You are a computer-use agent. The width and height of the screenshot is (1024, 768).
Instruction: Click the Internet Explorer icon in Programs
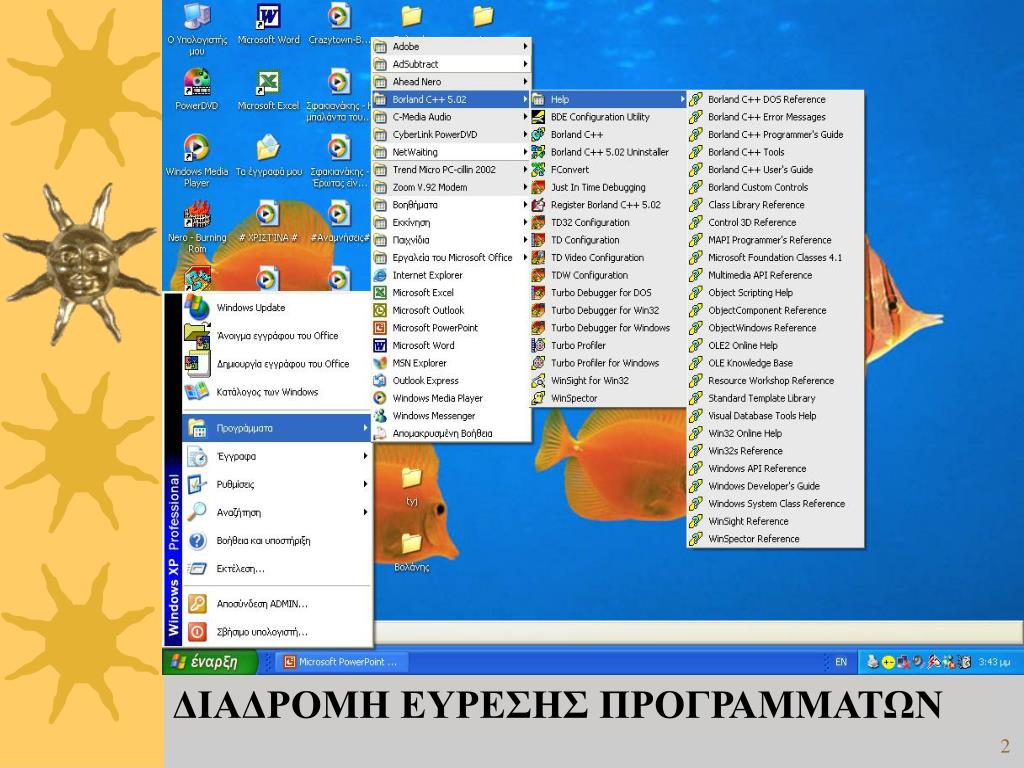pyautogui.click(x=380, y=275)
